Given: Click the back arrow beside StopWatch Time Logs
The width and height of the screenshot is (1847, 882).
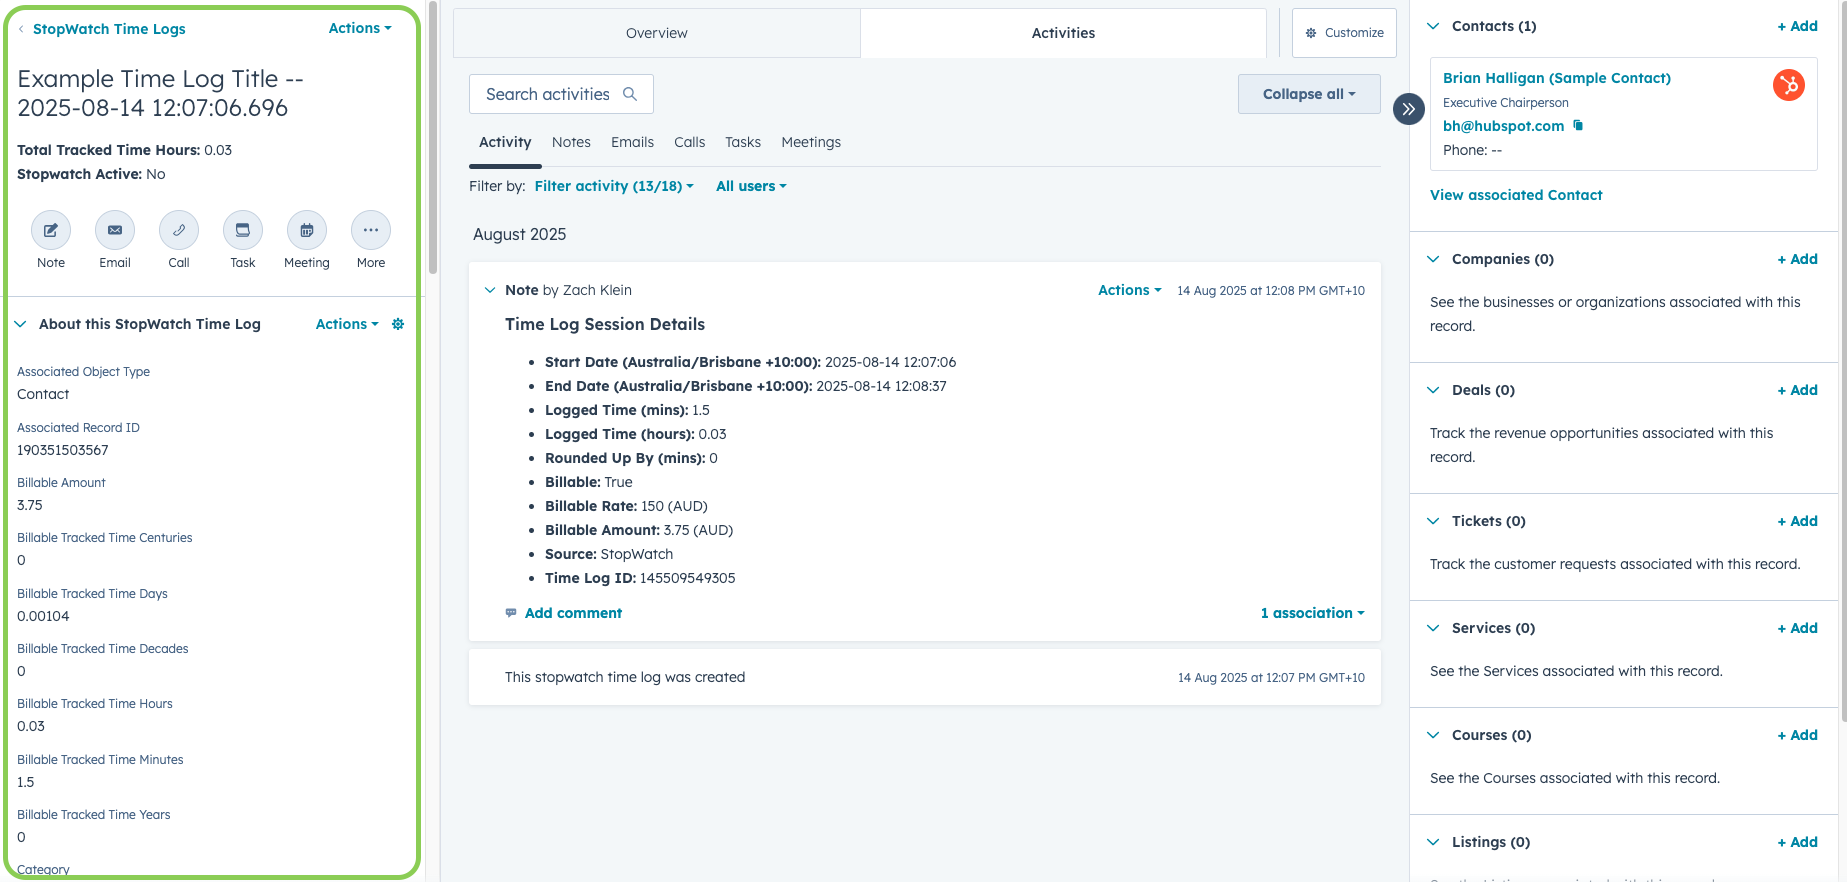Looking at the screenshot, I should 21,29.
